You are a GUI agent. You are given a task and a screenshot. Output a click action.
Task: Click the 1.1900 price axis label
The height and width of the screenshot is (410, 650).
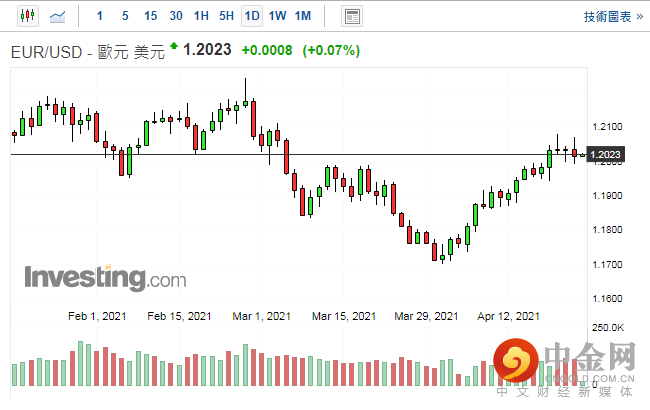608,196
